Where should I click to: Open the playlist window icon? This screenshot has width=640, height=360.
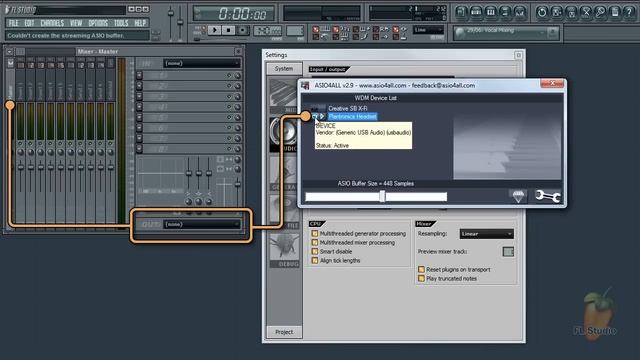point(461,12)
